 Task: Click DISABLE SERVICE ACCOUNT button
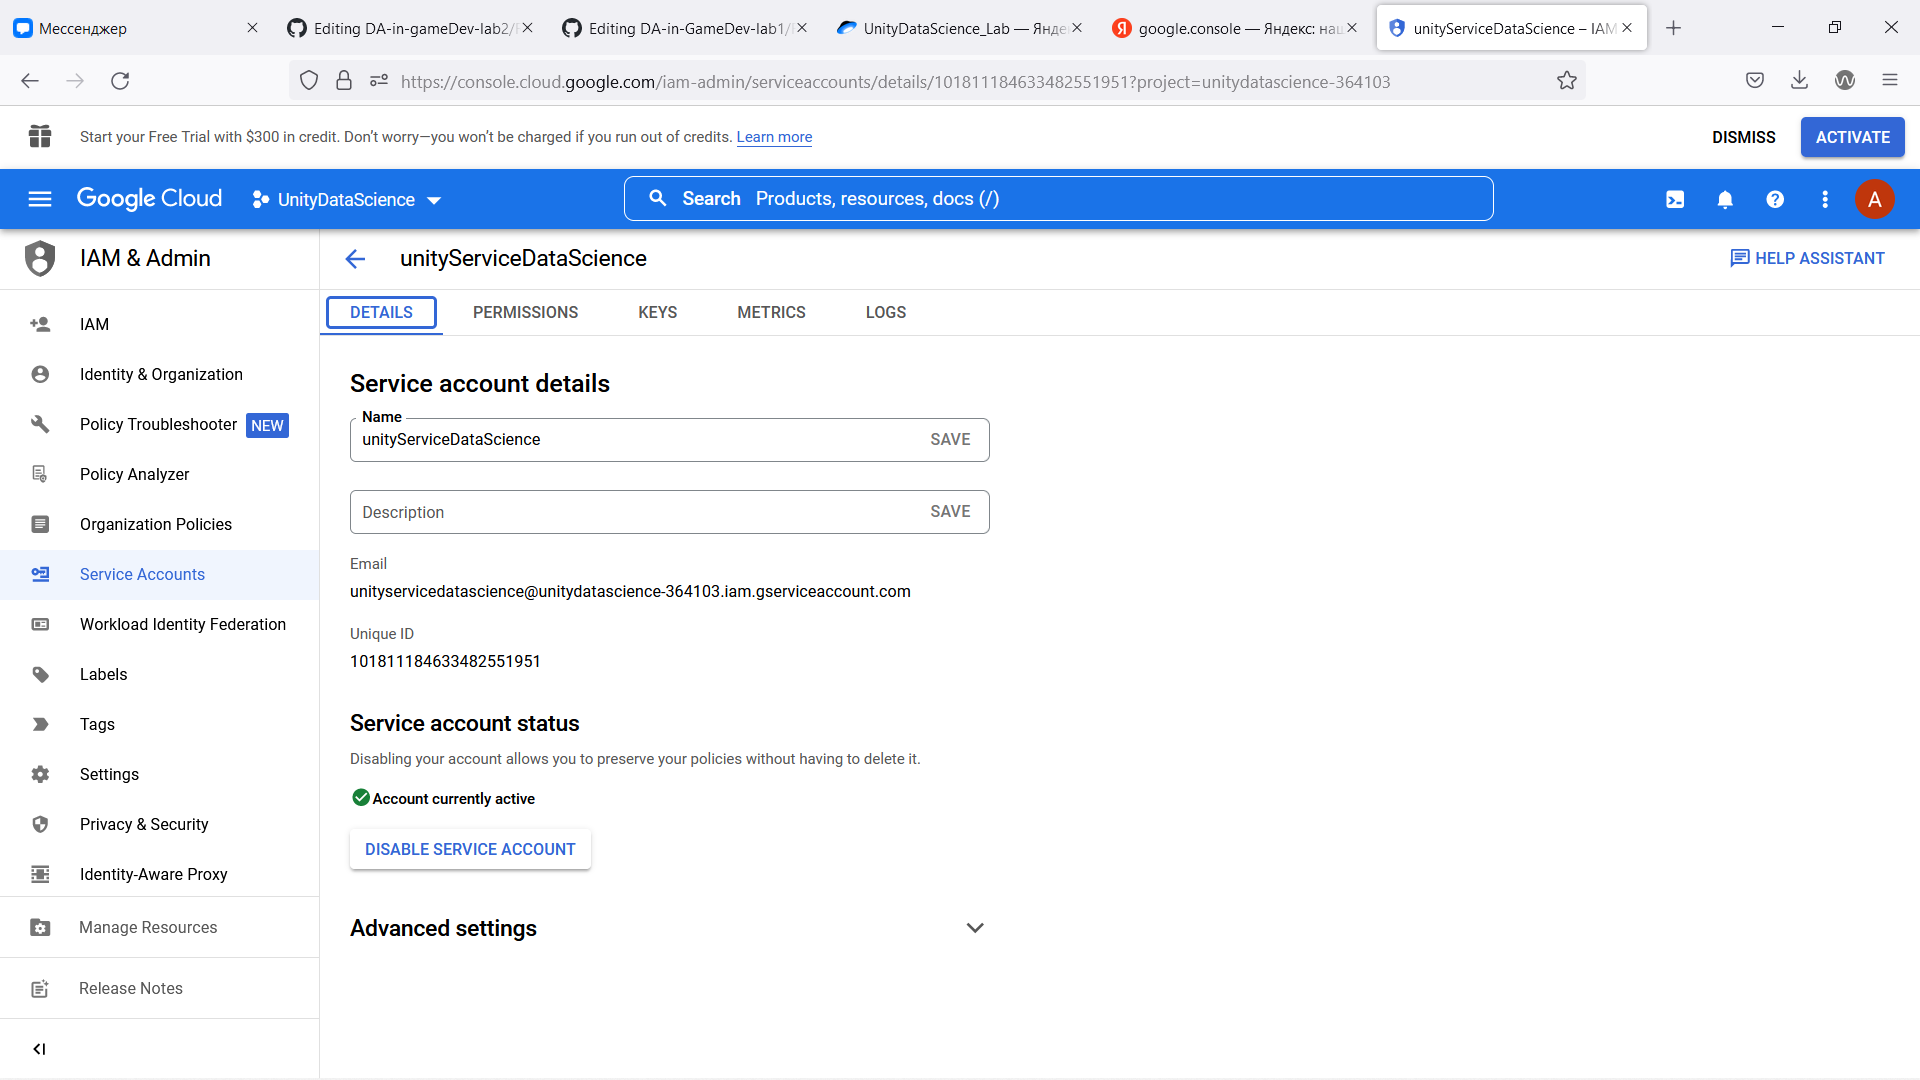(470, 849)
